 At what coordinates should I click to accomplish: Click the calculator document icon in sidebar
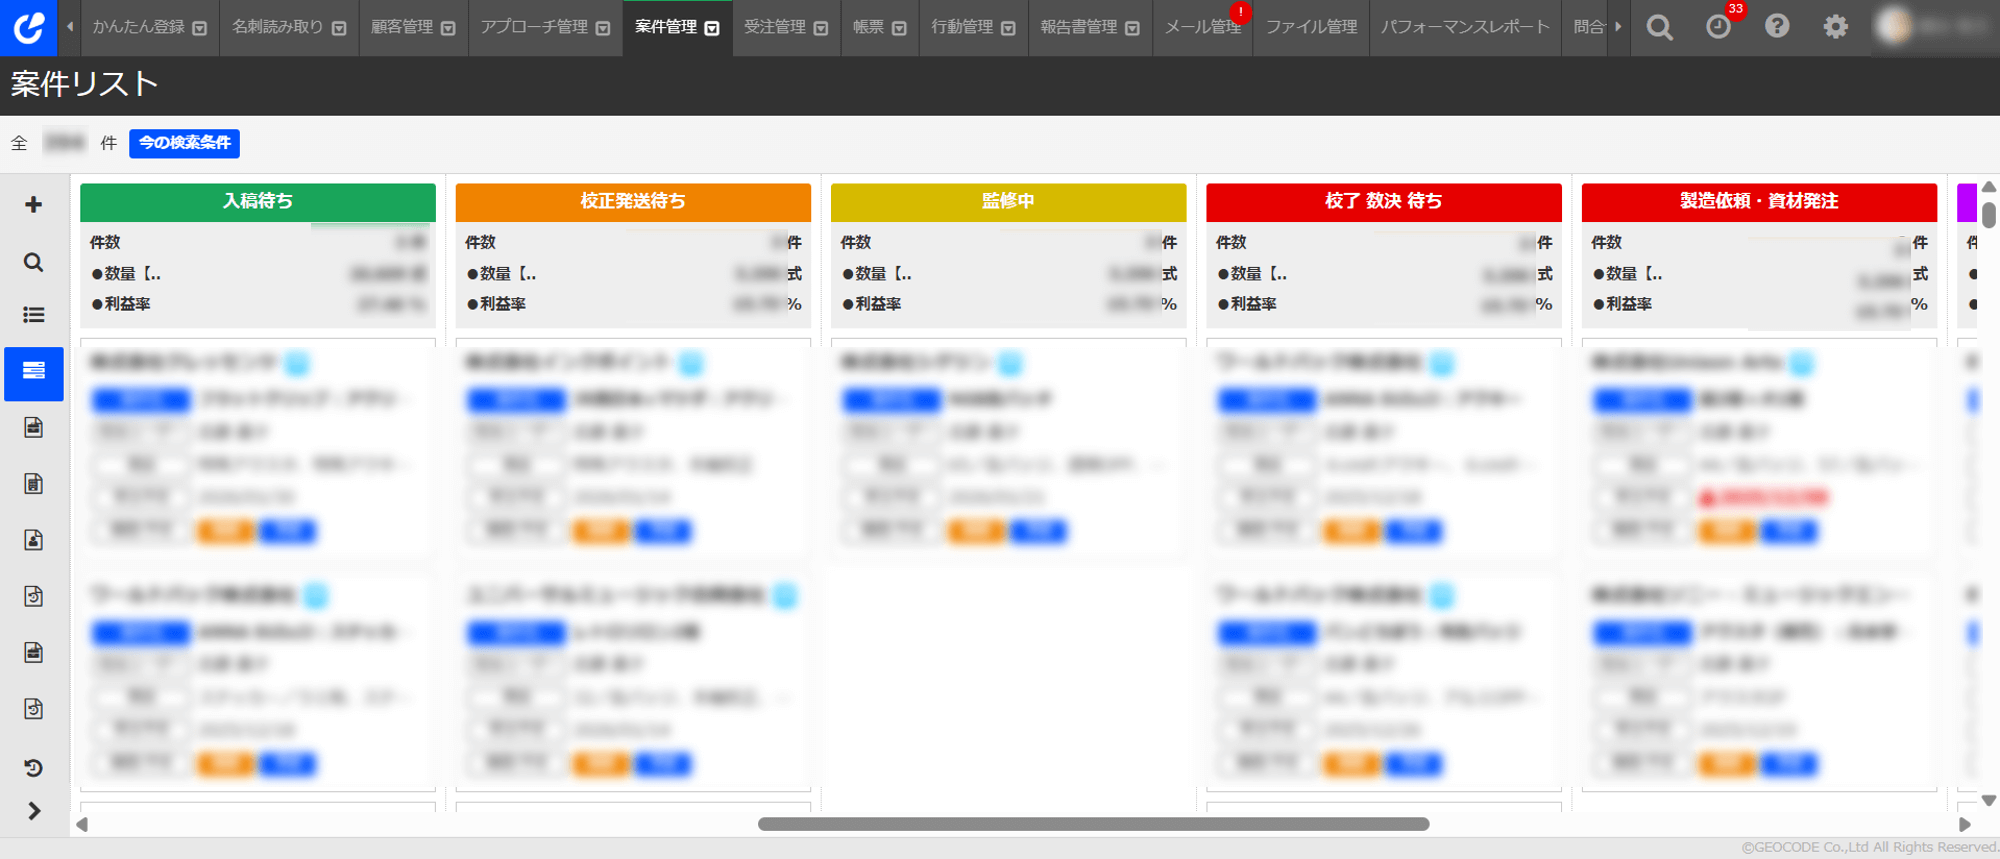click(x=33, y=484)
